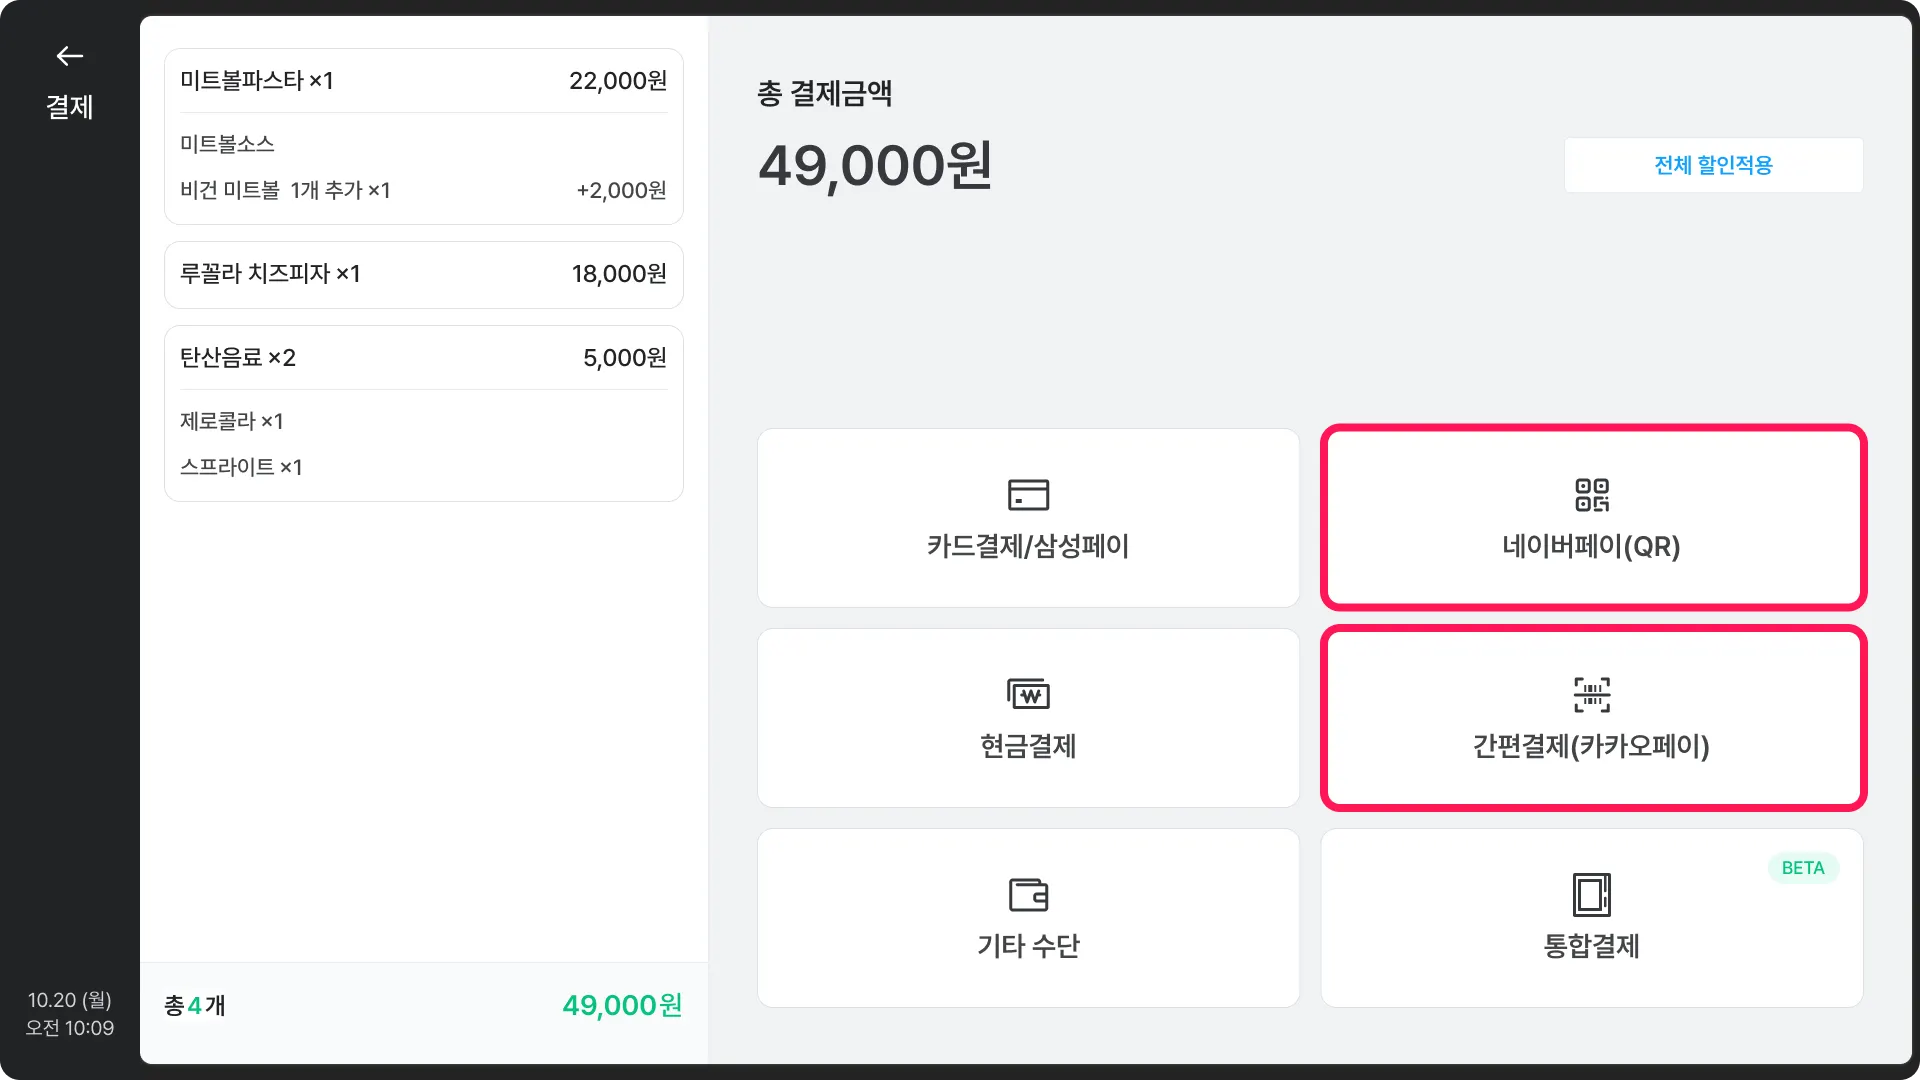Click the wallet icon for 기타 수단

pos(1028,894)
